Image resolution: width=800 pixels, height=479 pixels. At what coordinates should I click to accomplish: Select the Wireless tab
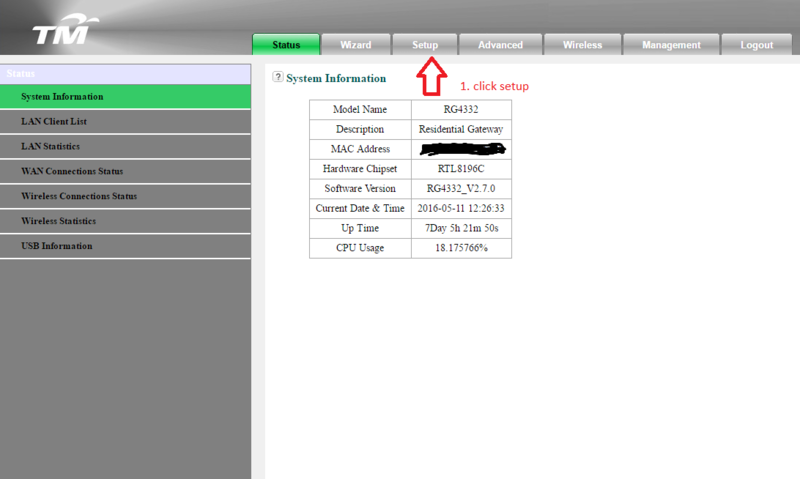tap(582, 45)
